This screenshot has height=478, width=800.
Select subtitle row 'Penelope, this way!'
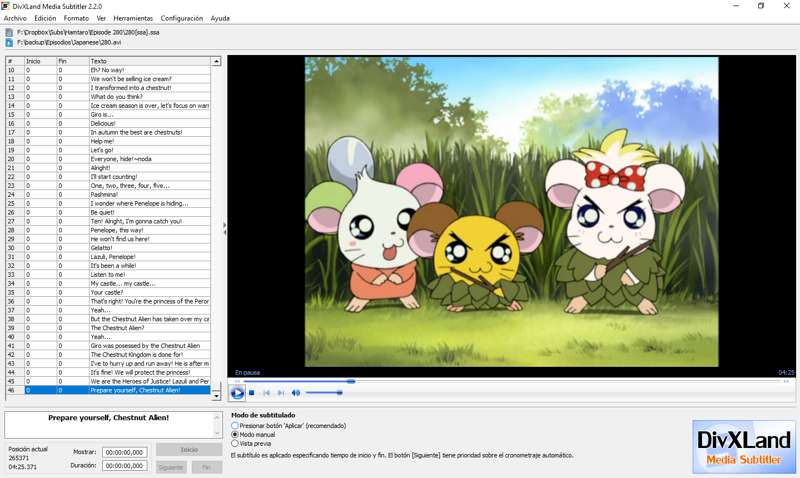click(x=108, y=230)
